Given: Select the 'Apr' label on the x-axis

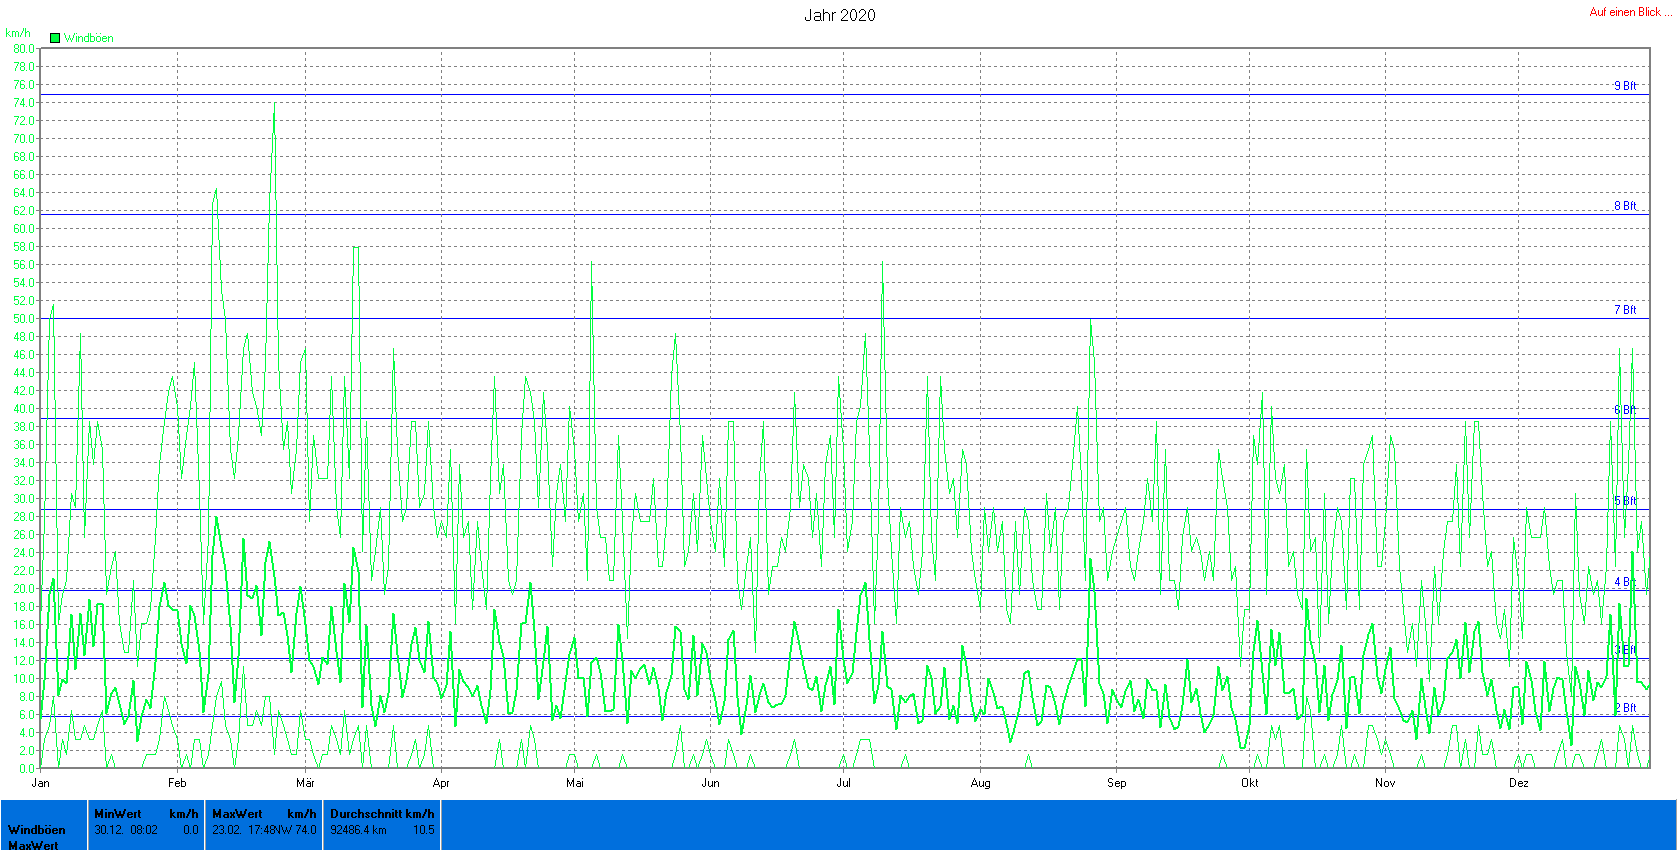Looking at the screenshot, I should click(x=441, y=783).
